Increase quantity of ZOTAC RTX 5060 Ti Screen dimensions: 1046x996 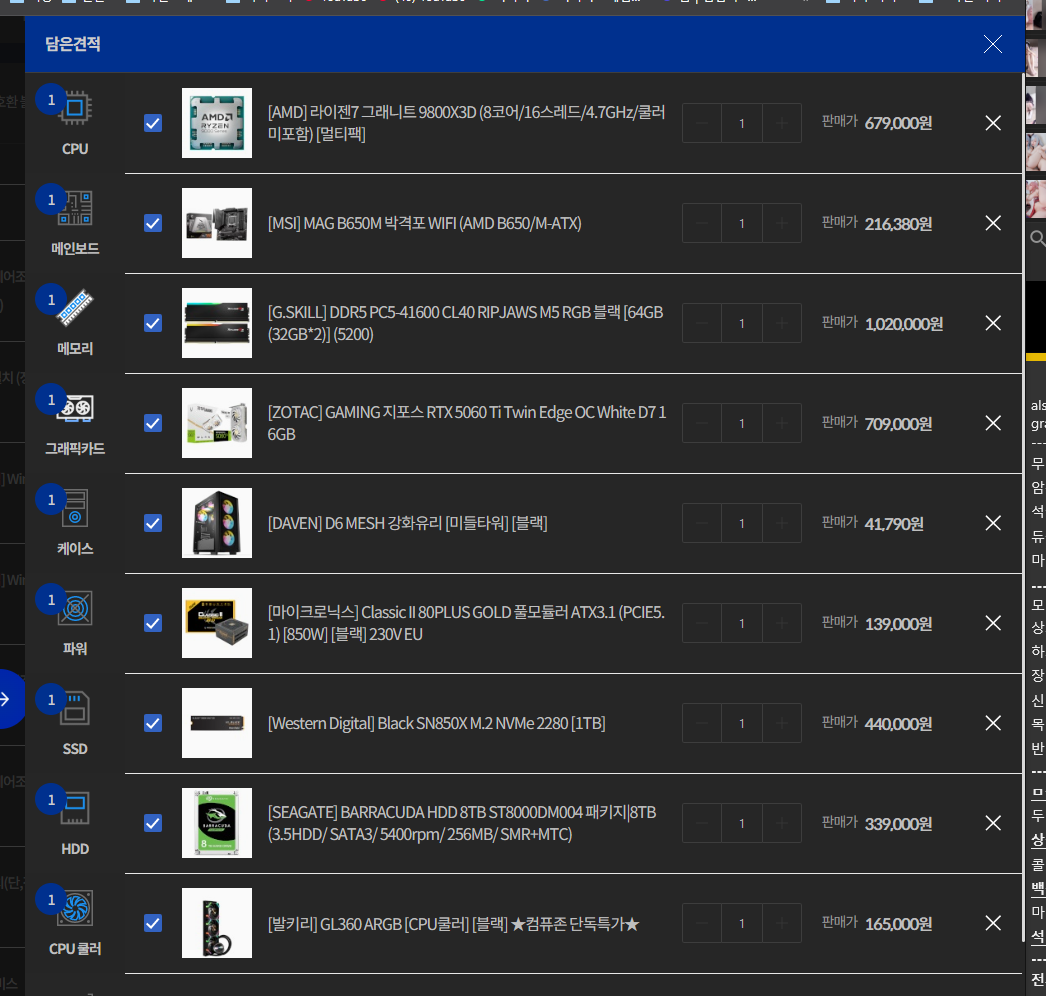click(x=781, y=423)
